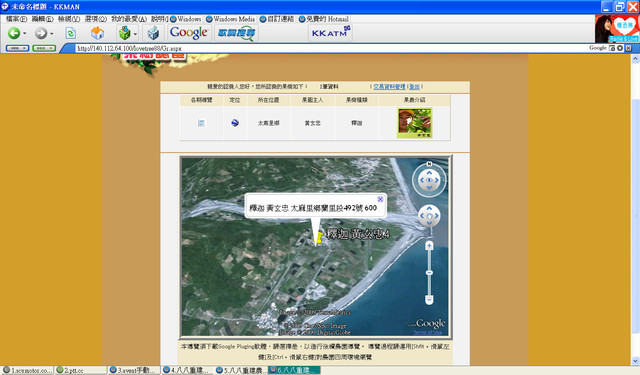Switch to the 2.ptt.cc tab

81,370
